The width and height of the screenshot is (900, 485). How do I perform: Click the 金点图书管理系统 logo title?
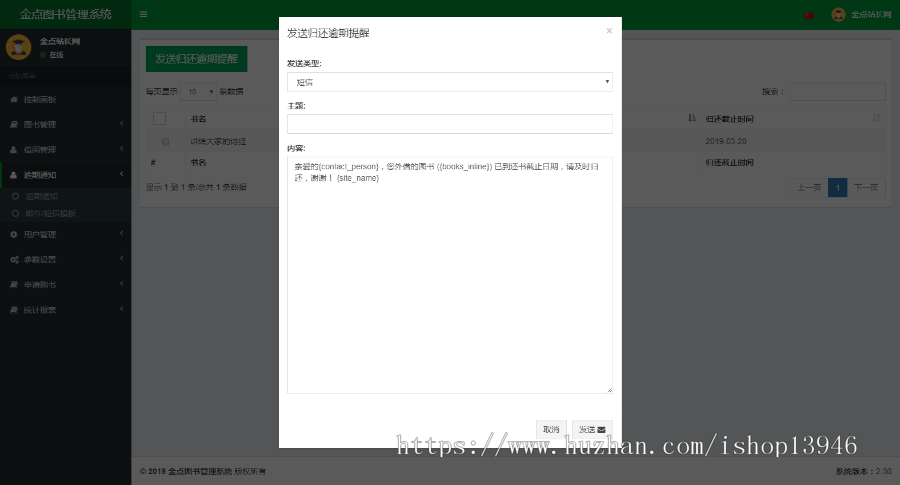[65, 14]
